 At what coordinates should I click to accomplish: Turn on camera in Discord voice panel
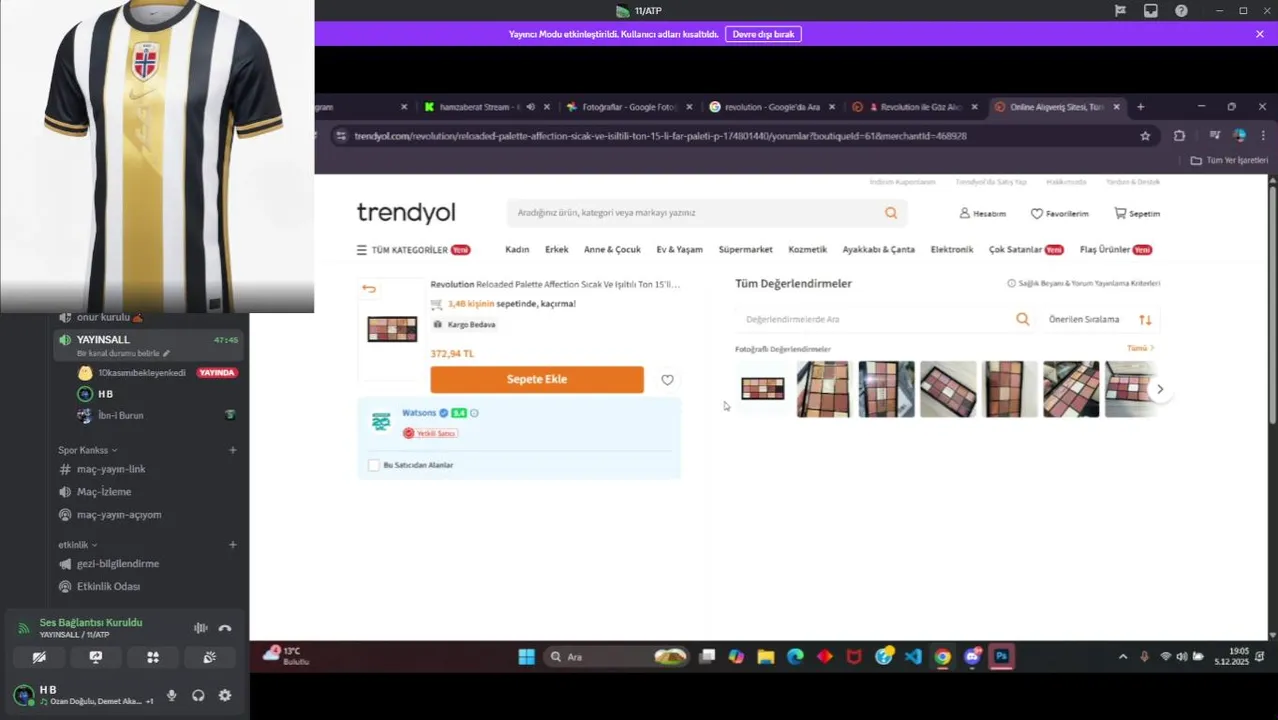pyautogui.click(x=39, y=657)
